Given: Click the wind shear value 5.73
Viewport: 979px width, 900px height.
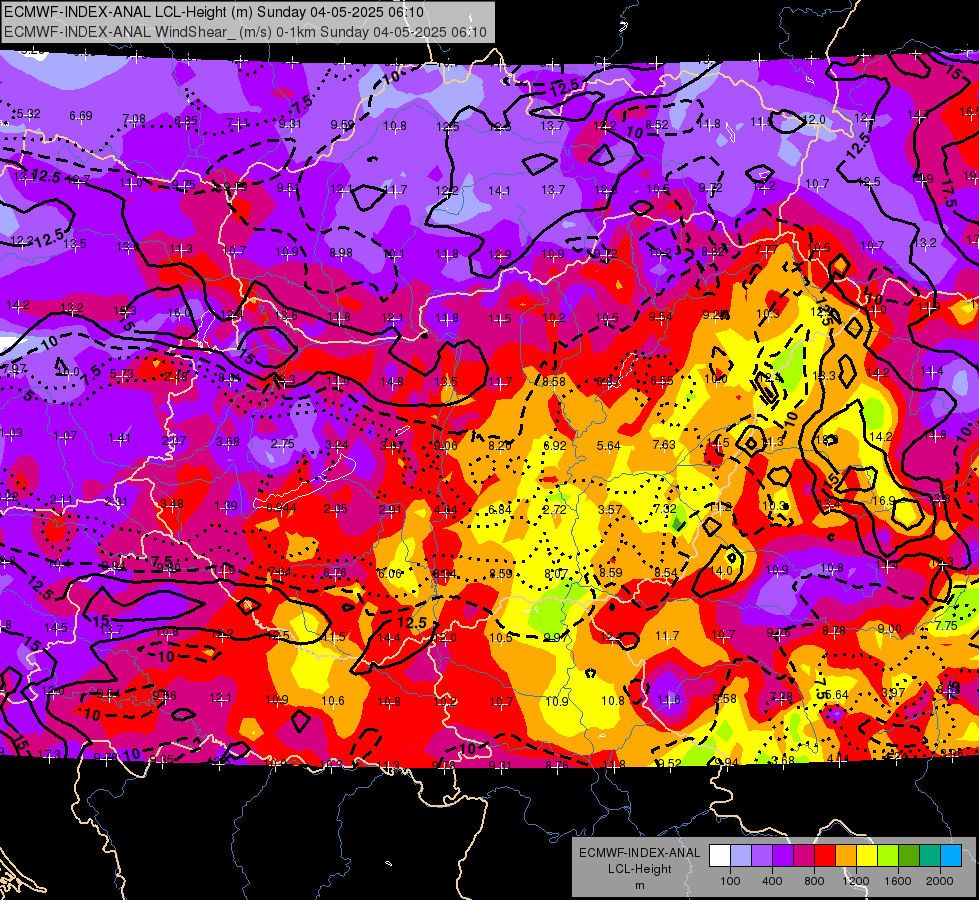Looking at the screenshot, I should click(122, 374).
